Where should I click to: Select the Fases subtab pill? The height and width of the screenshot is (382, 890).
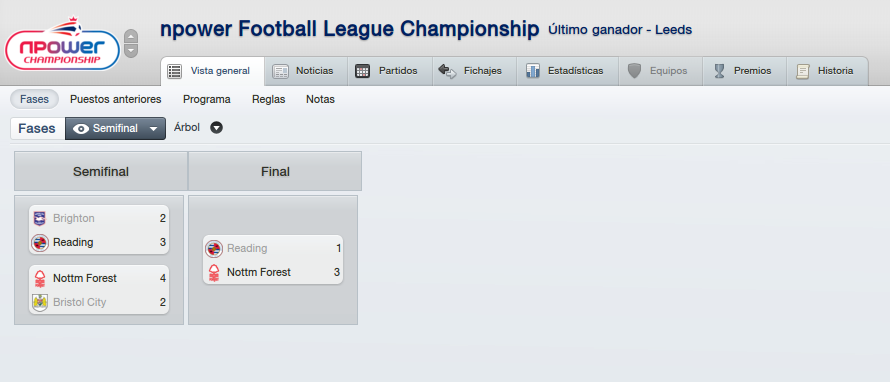click(34, 99)
